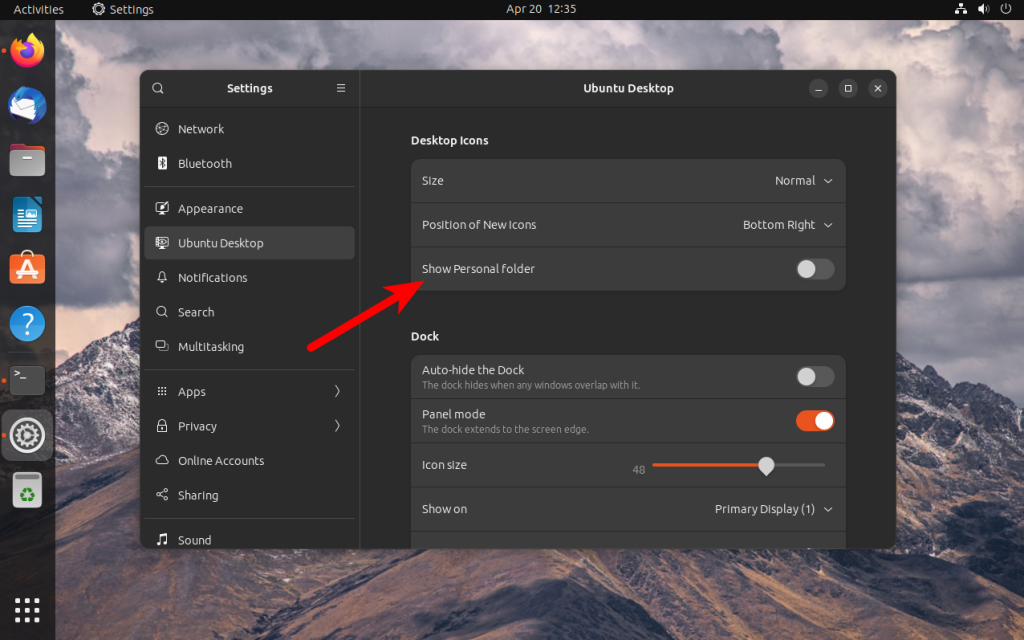The width and height of the screenshot is (1024, 640).
Task: Click the Privacy lock sidebar icon
Action: coord(162,426)
